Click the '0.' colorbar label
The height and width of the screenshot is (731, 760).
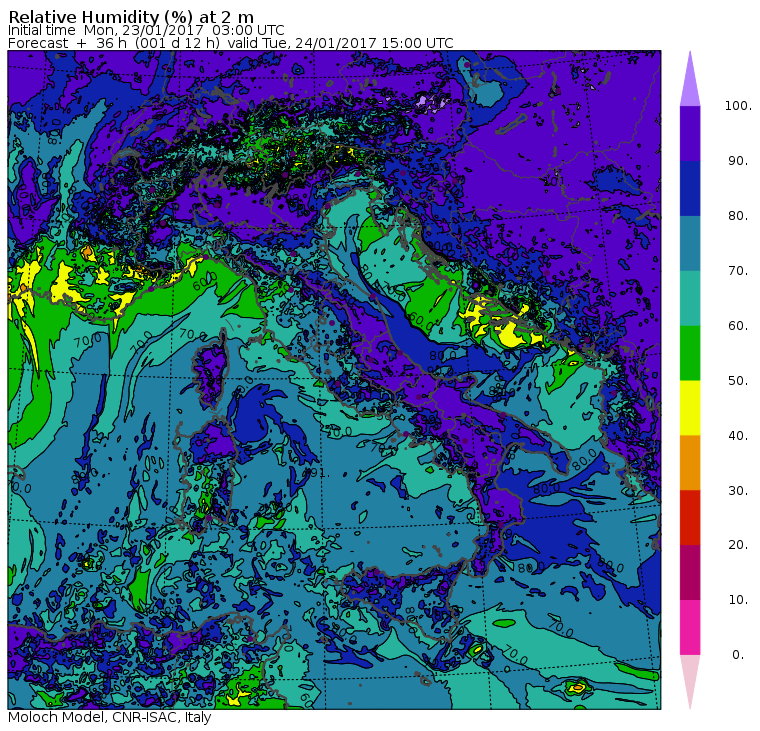coord(738,655)
